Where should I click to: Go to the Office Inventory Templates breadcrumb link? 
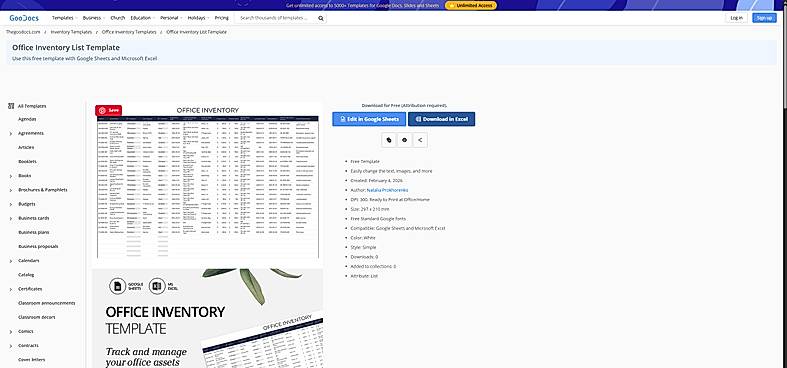(x=129, y=32)
